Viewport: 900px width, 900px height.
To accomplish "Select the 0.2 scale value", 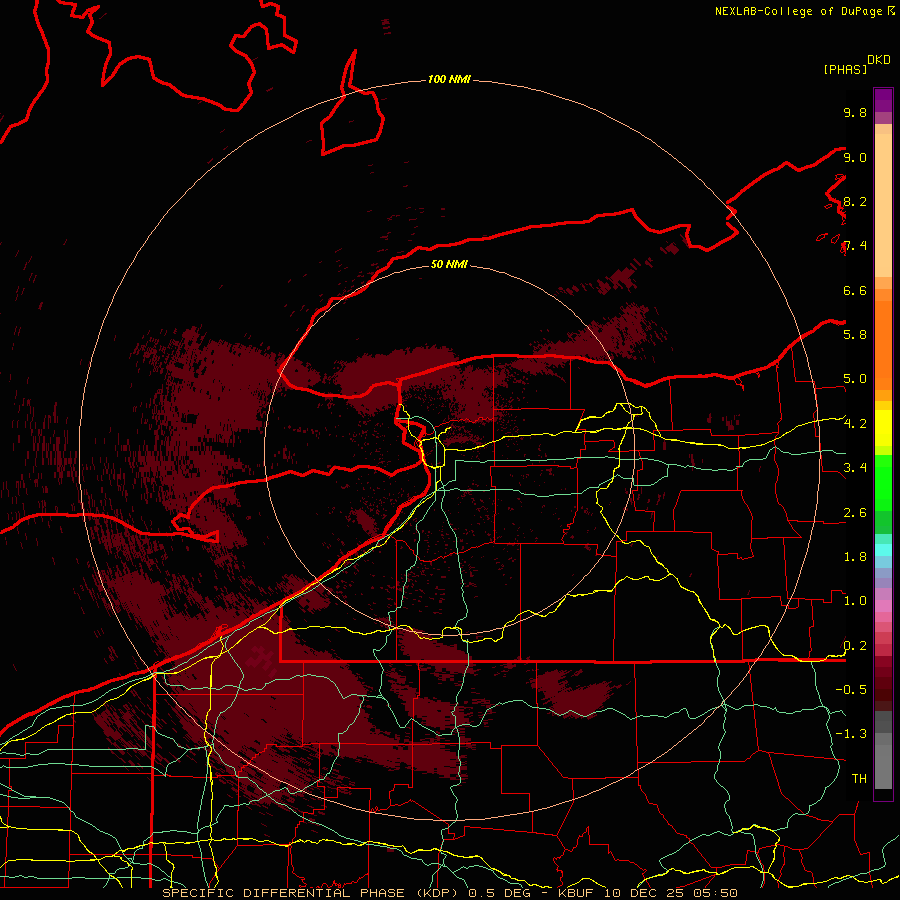I will point(855,646).
